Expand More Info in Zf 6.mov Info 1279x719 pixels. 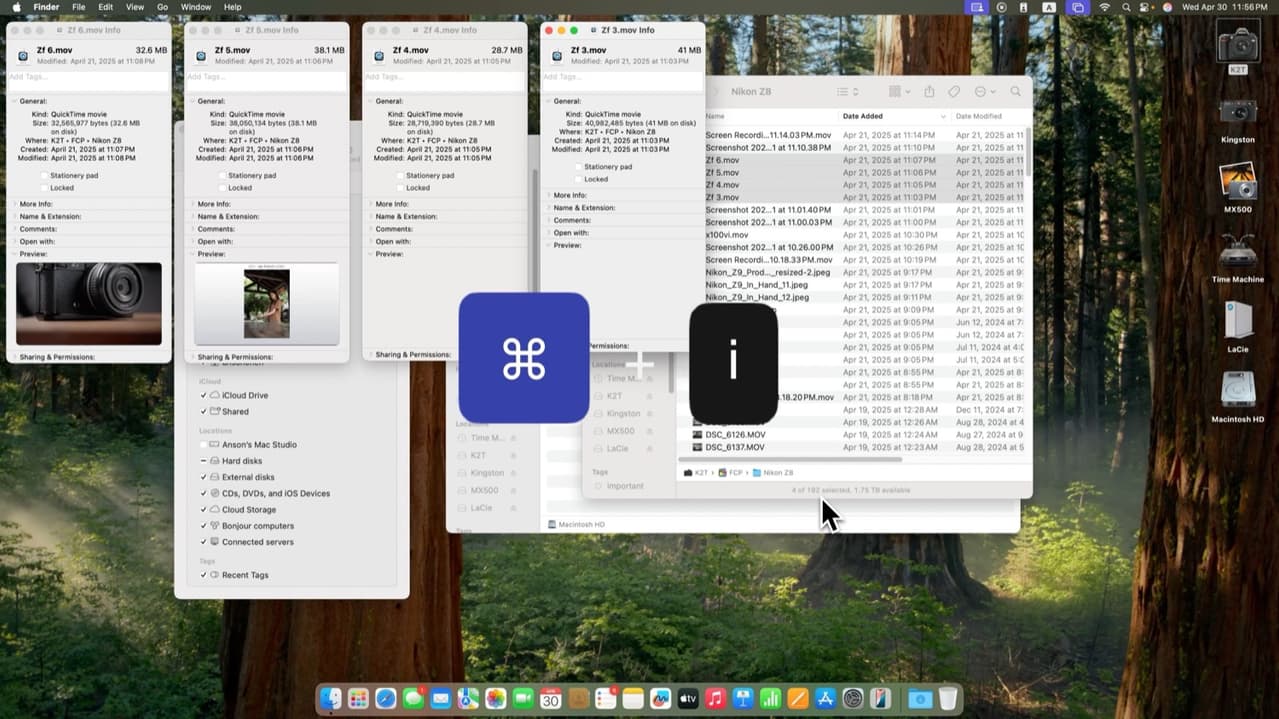[13, 204]
